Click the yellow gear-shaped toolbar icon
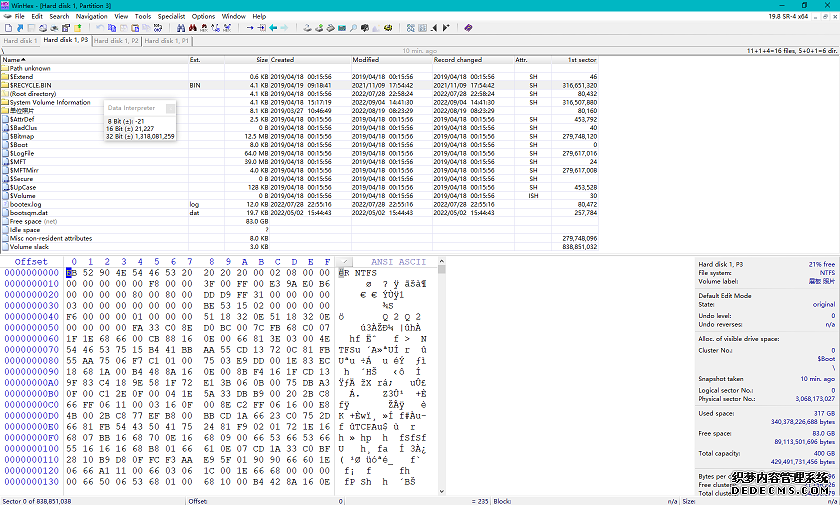The image size is (840, 505). pos(388,28)
